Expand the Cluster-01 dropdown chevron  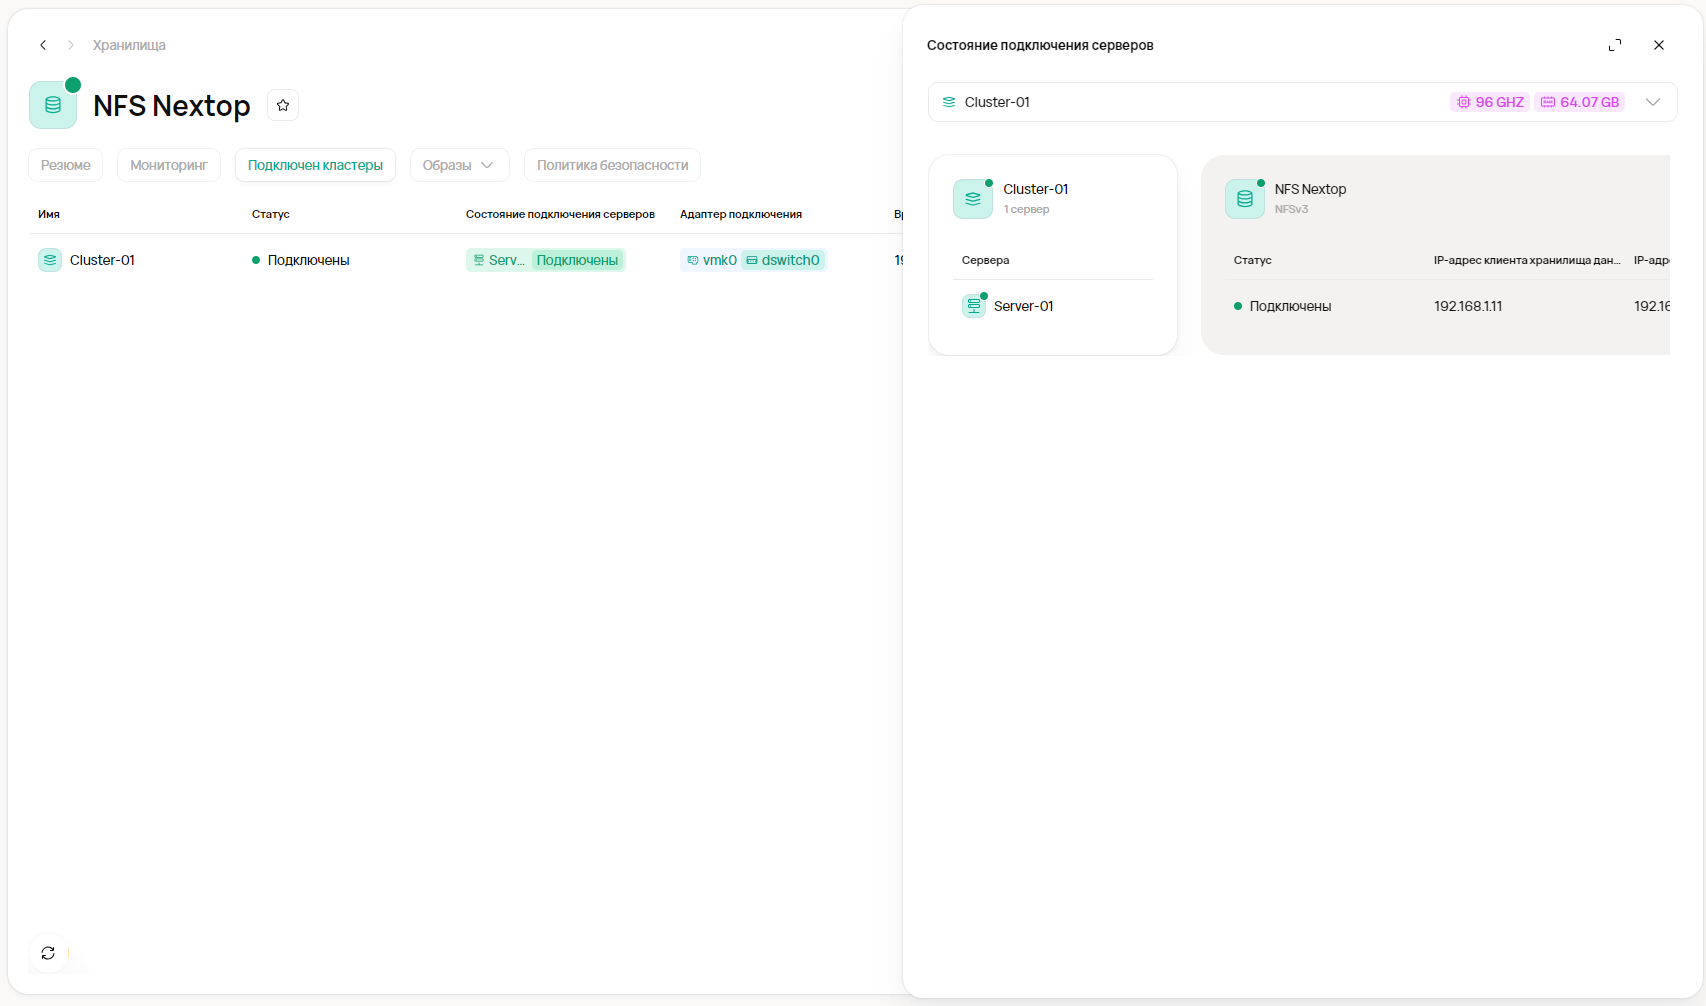click(1653, 102)
